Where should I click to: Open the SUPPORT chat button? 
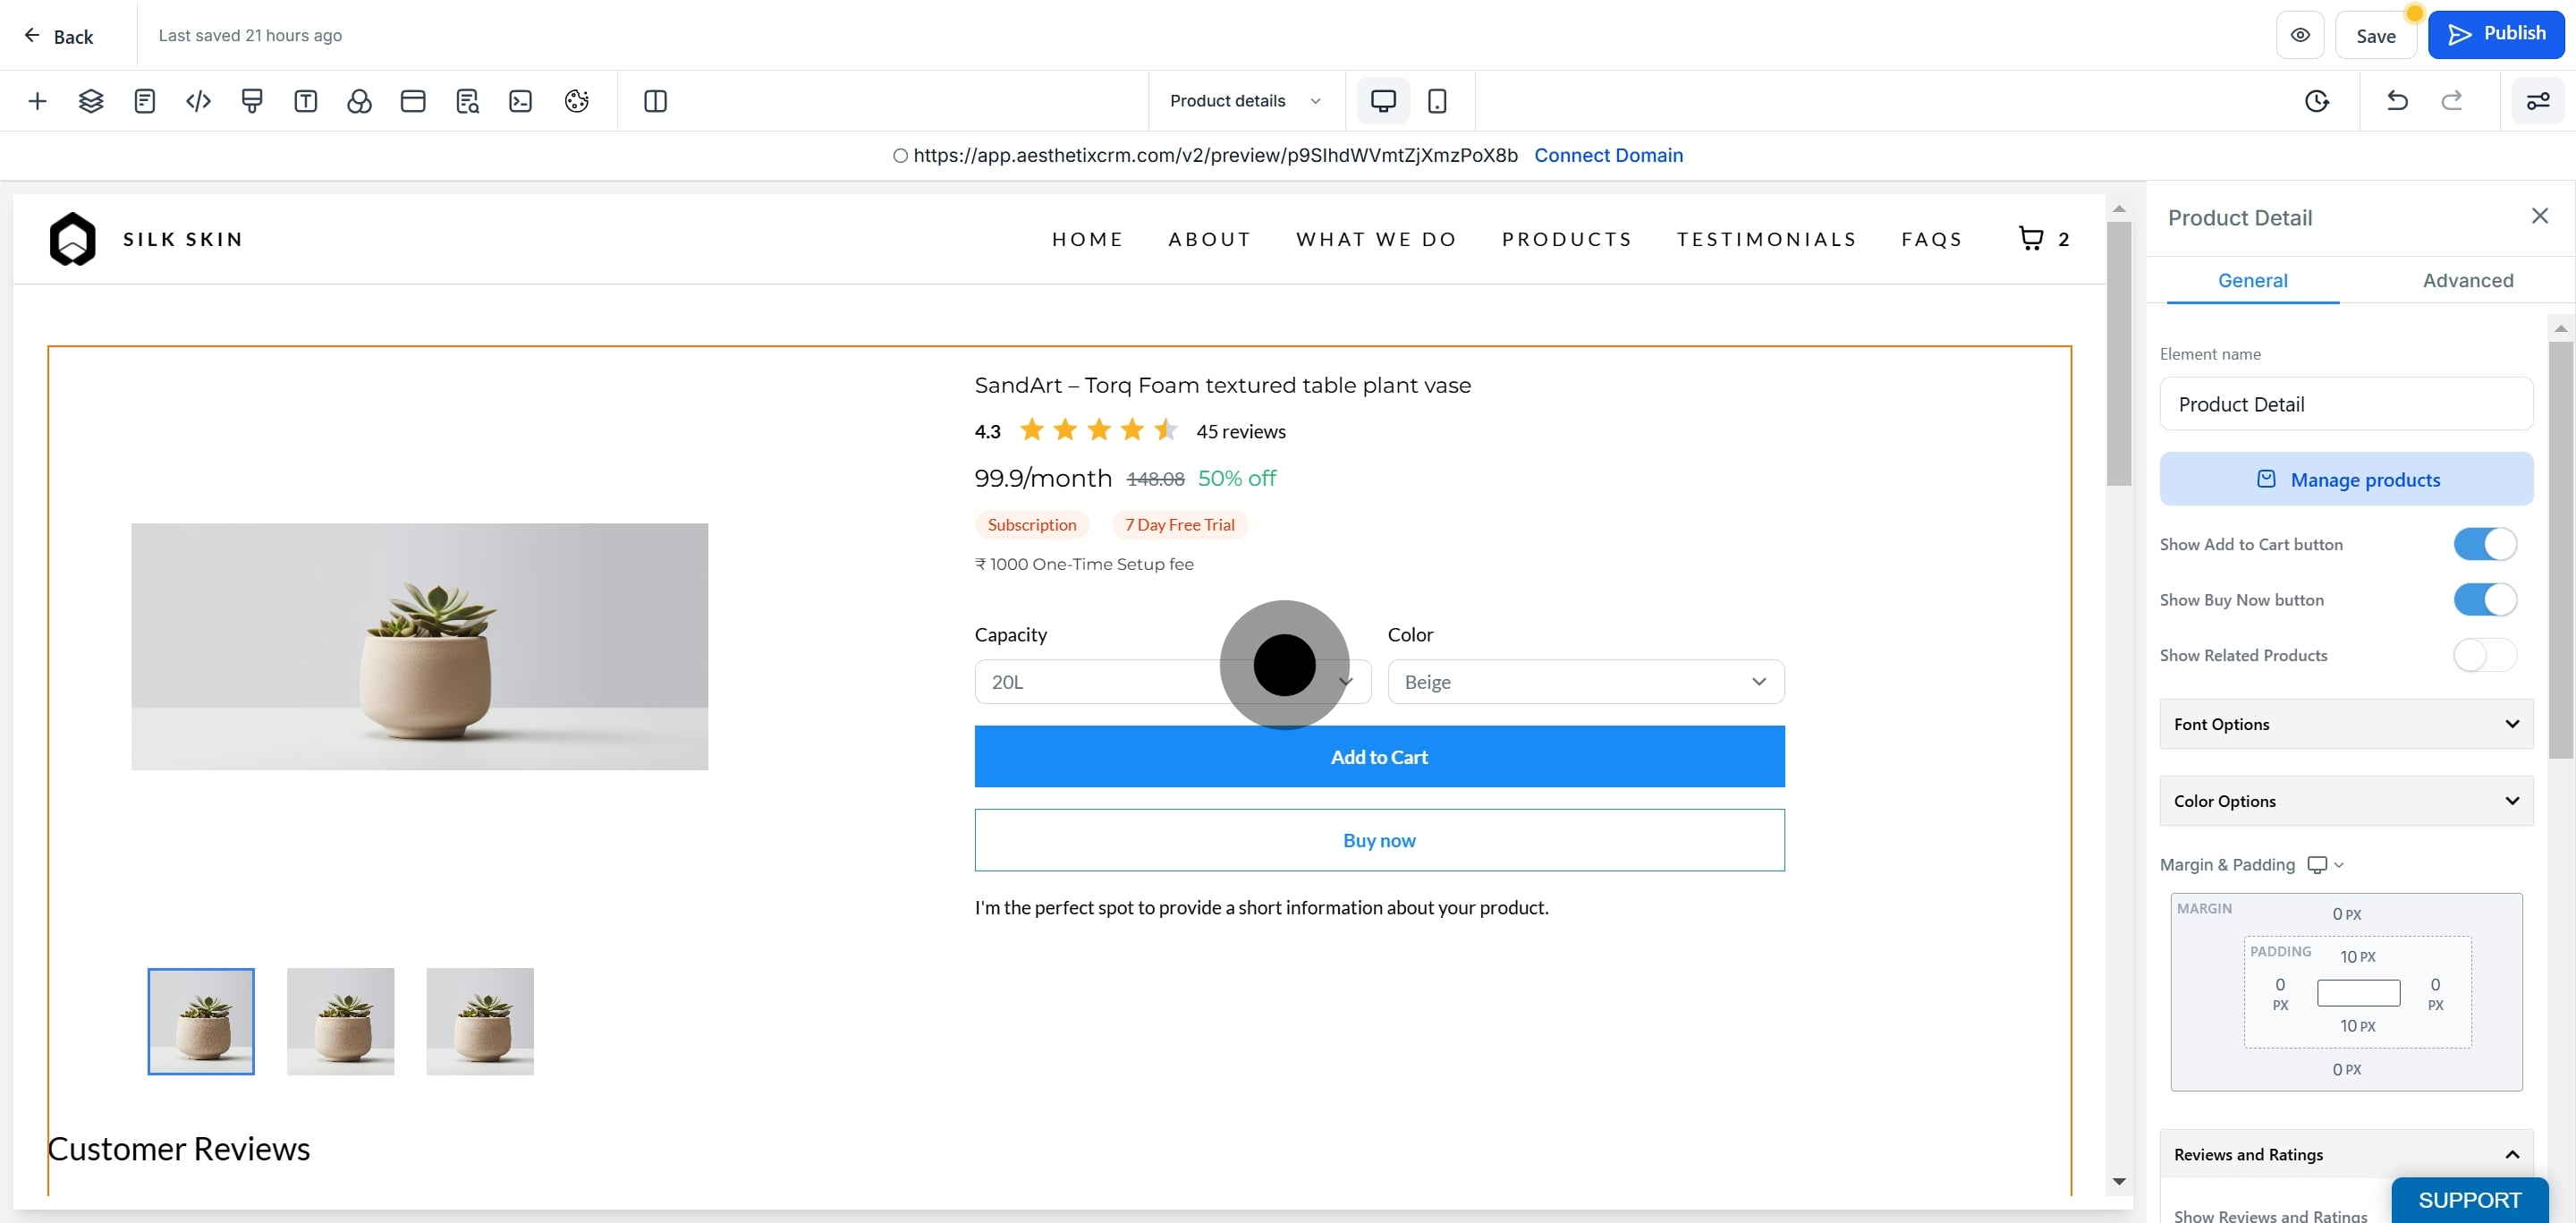pos(2469,1200)
